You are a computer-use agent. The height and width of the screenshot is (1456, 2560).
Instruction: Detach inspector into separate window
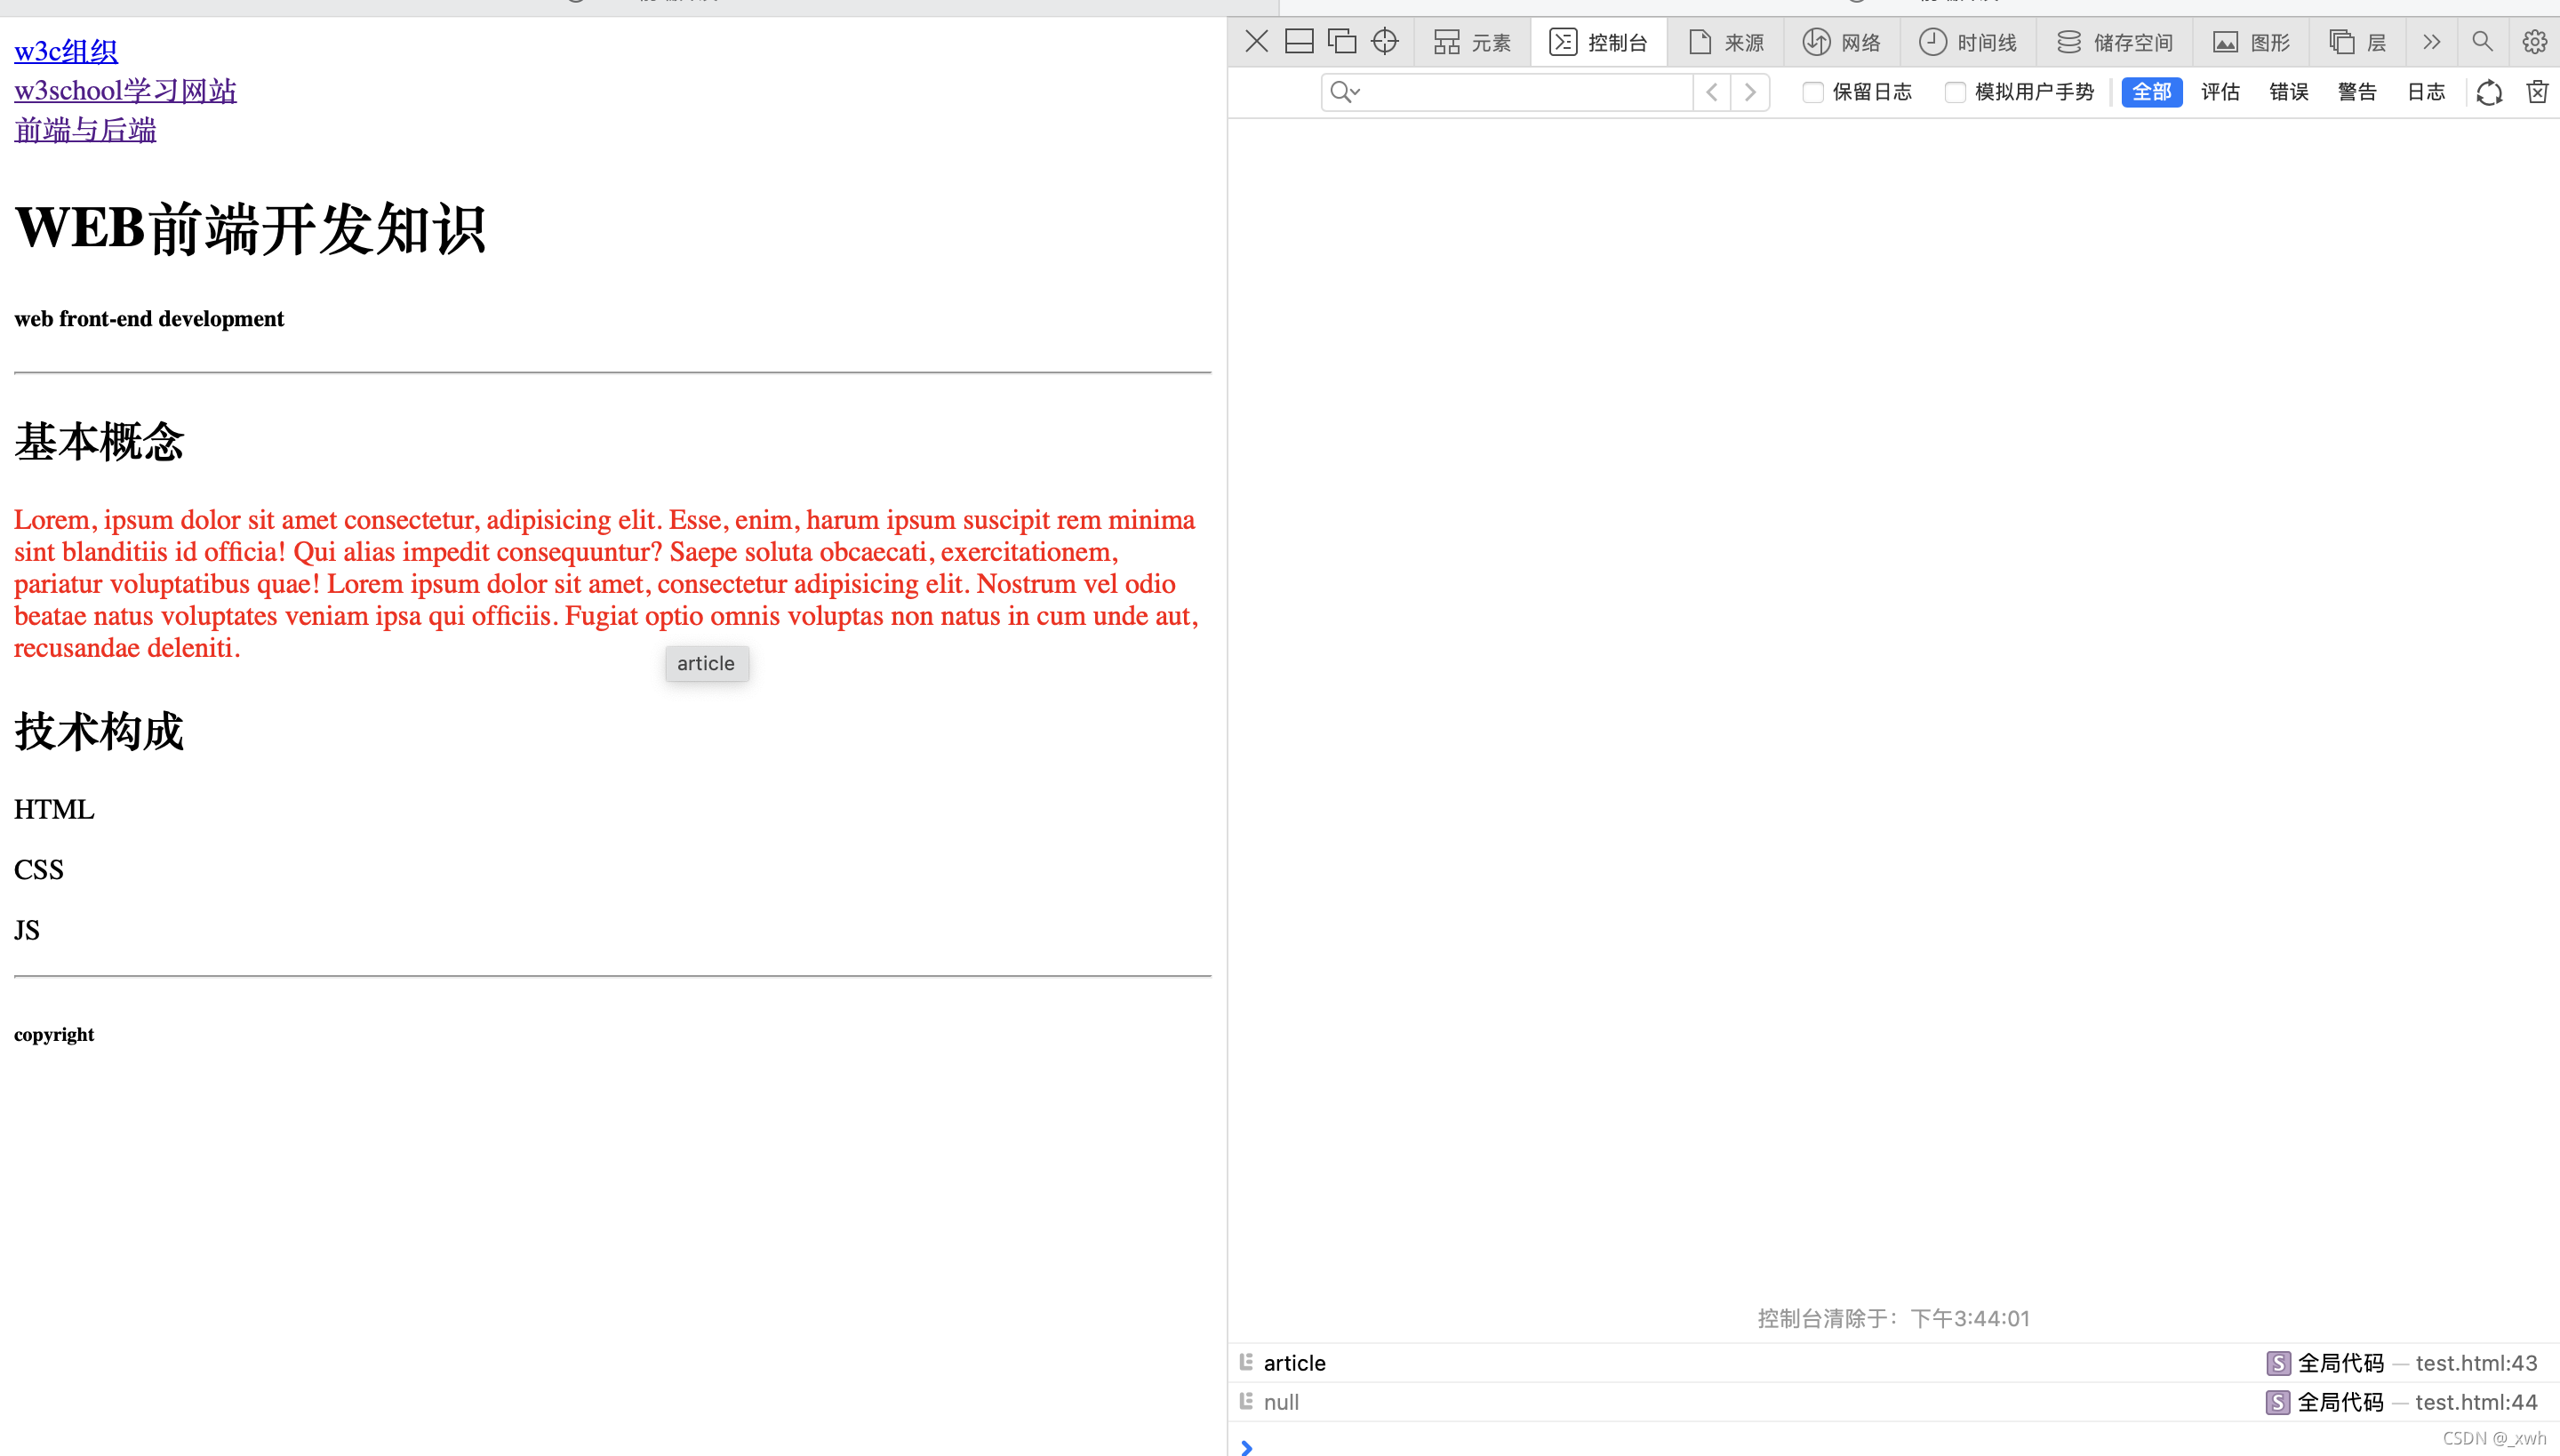(x=1342, y=41)
